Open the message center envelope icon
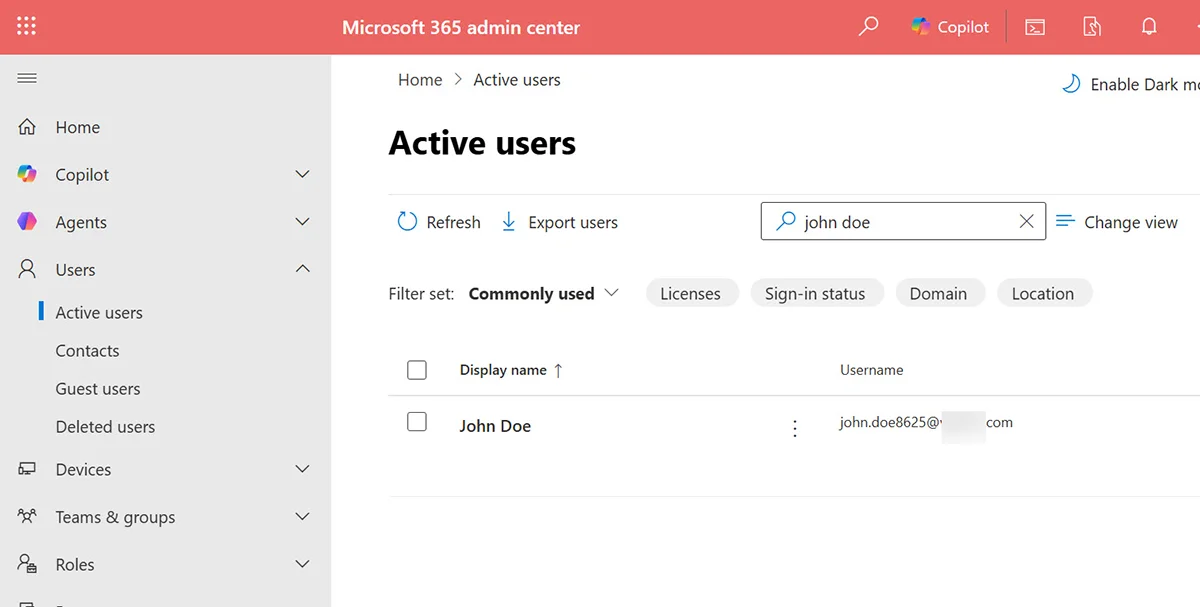The image size is (1200, 607). point(1034,26)
